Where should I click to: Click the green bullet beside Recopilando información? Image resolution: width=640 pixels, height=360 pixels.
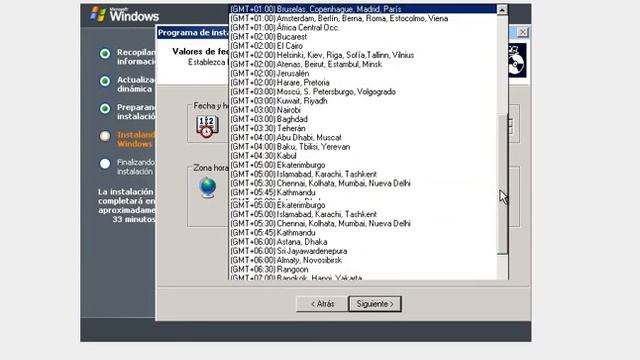click(105, 53)
